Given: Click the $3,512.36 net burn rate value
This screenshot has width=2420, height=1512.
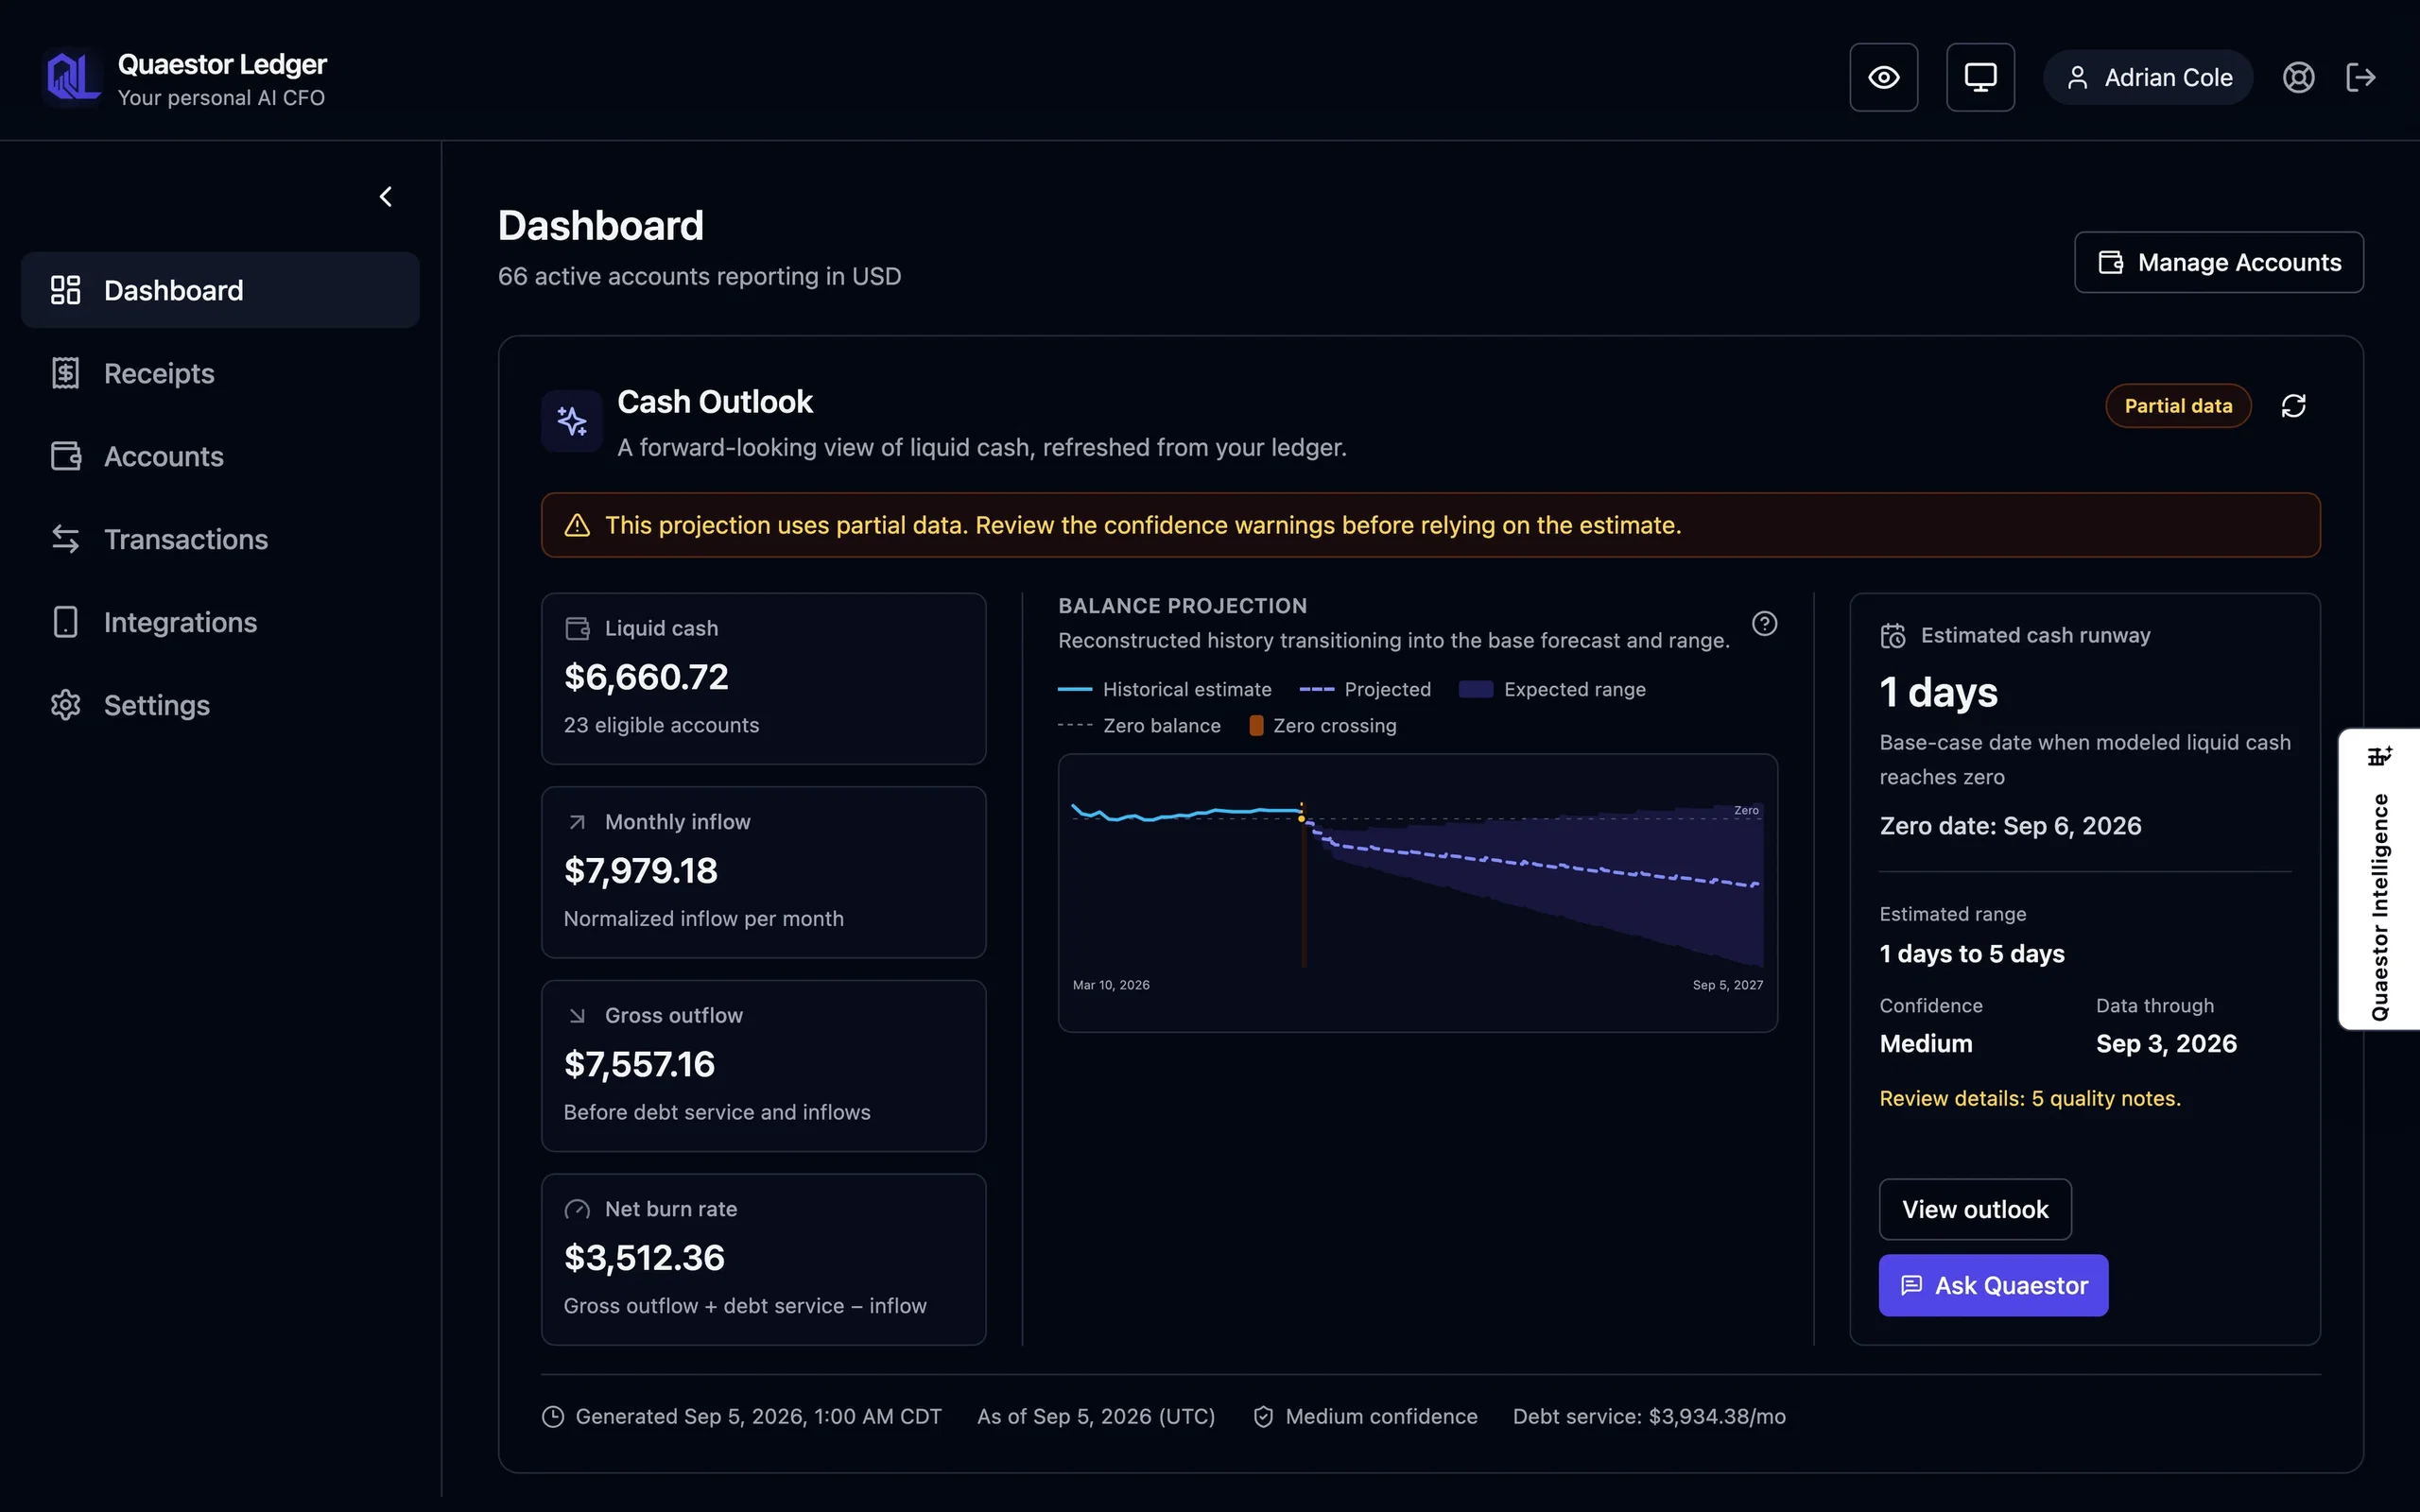Looking at the screenshot, I should 644,1257.
